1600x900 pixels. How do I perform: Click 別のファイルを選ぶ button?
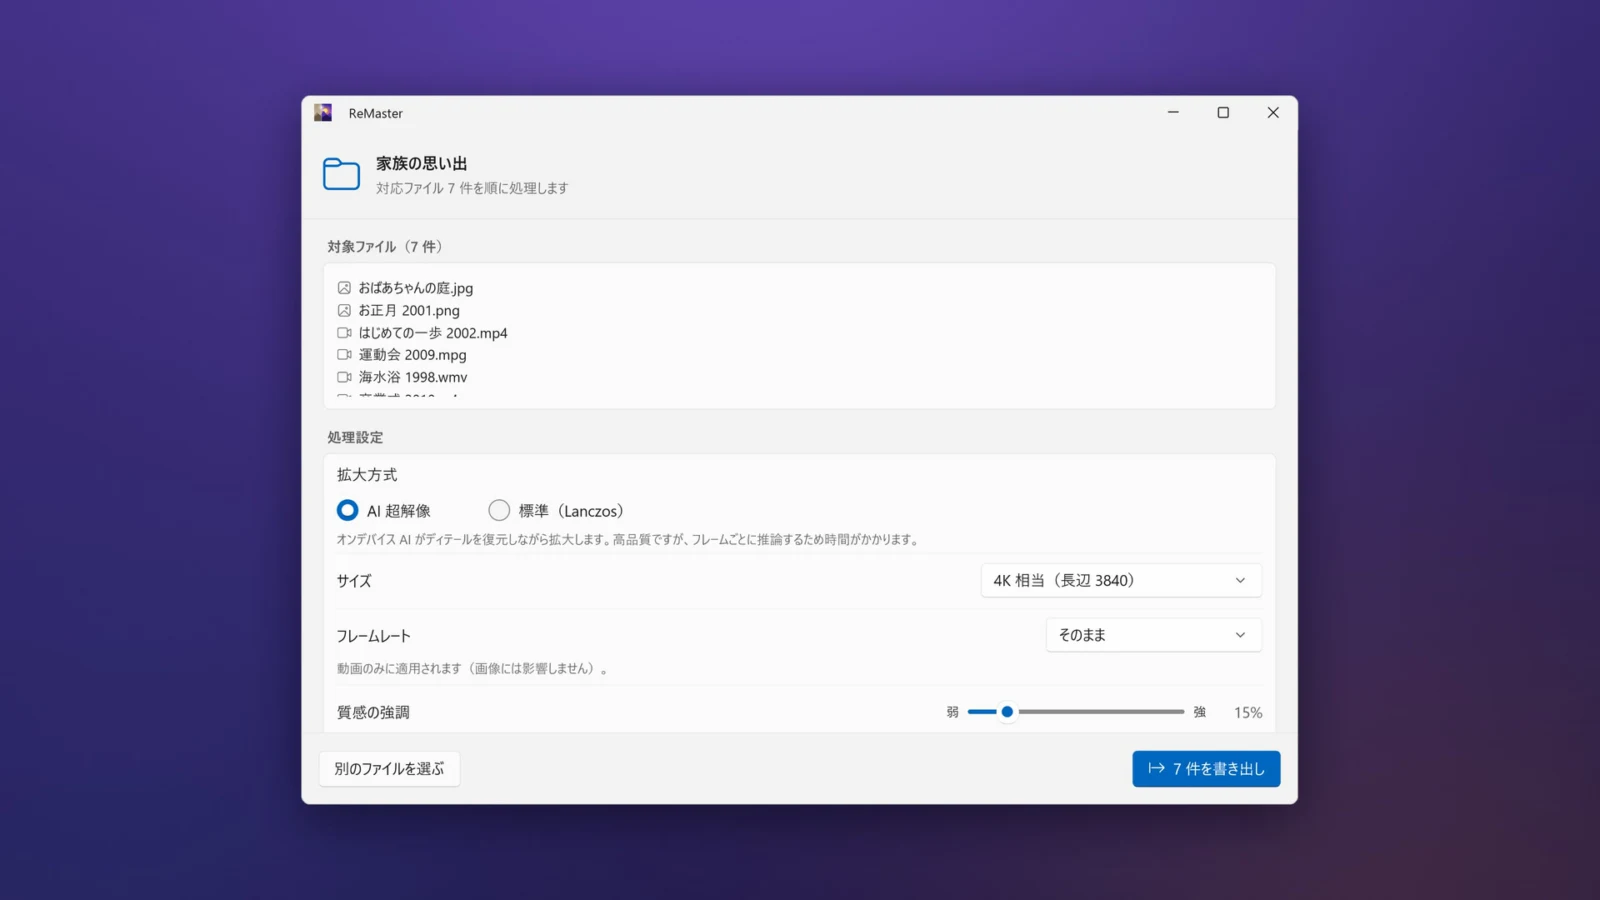389,769
